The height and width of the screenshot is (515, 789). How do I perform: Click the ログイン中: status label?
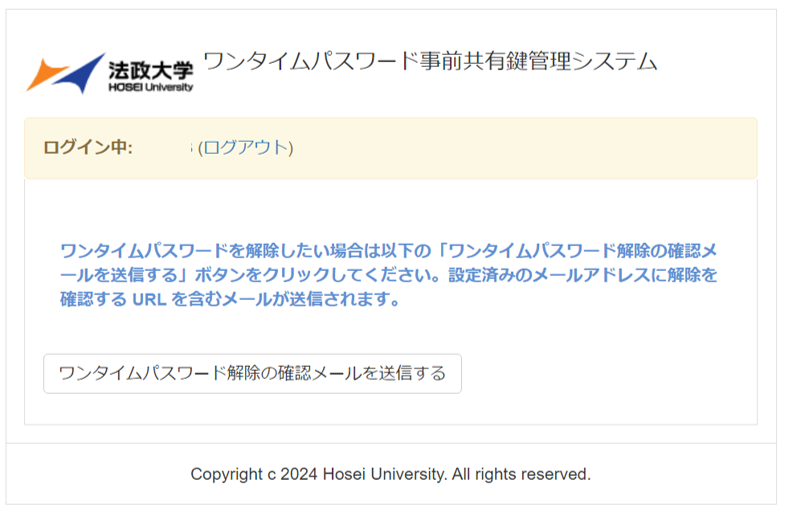point(88,148)
